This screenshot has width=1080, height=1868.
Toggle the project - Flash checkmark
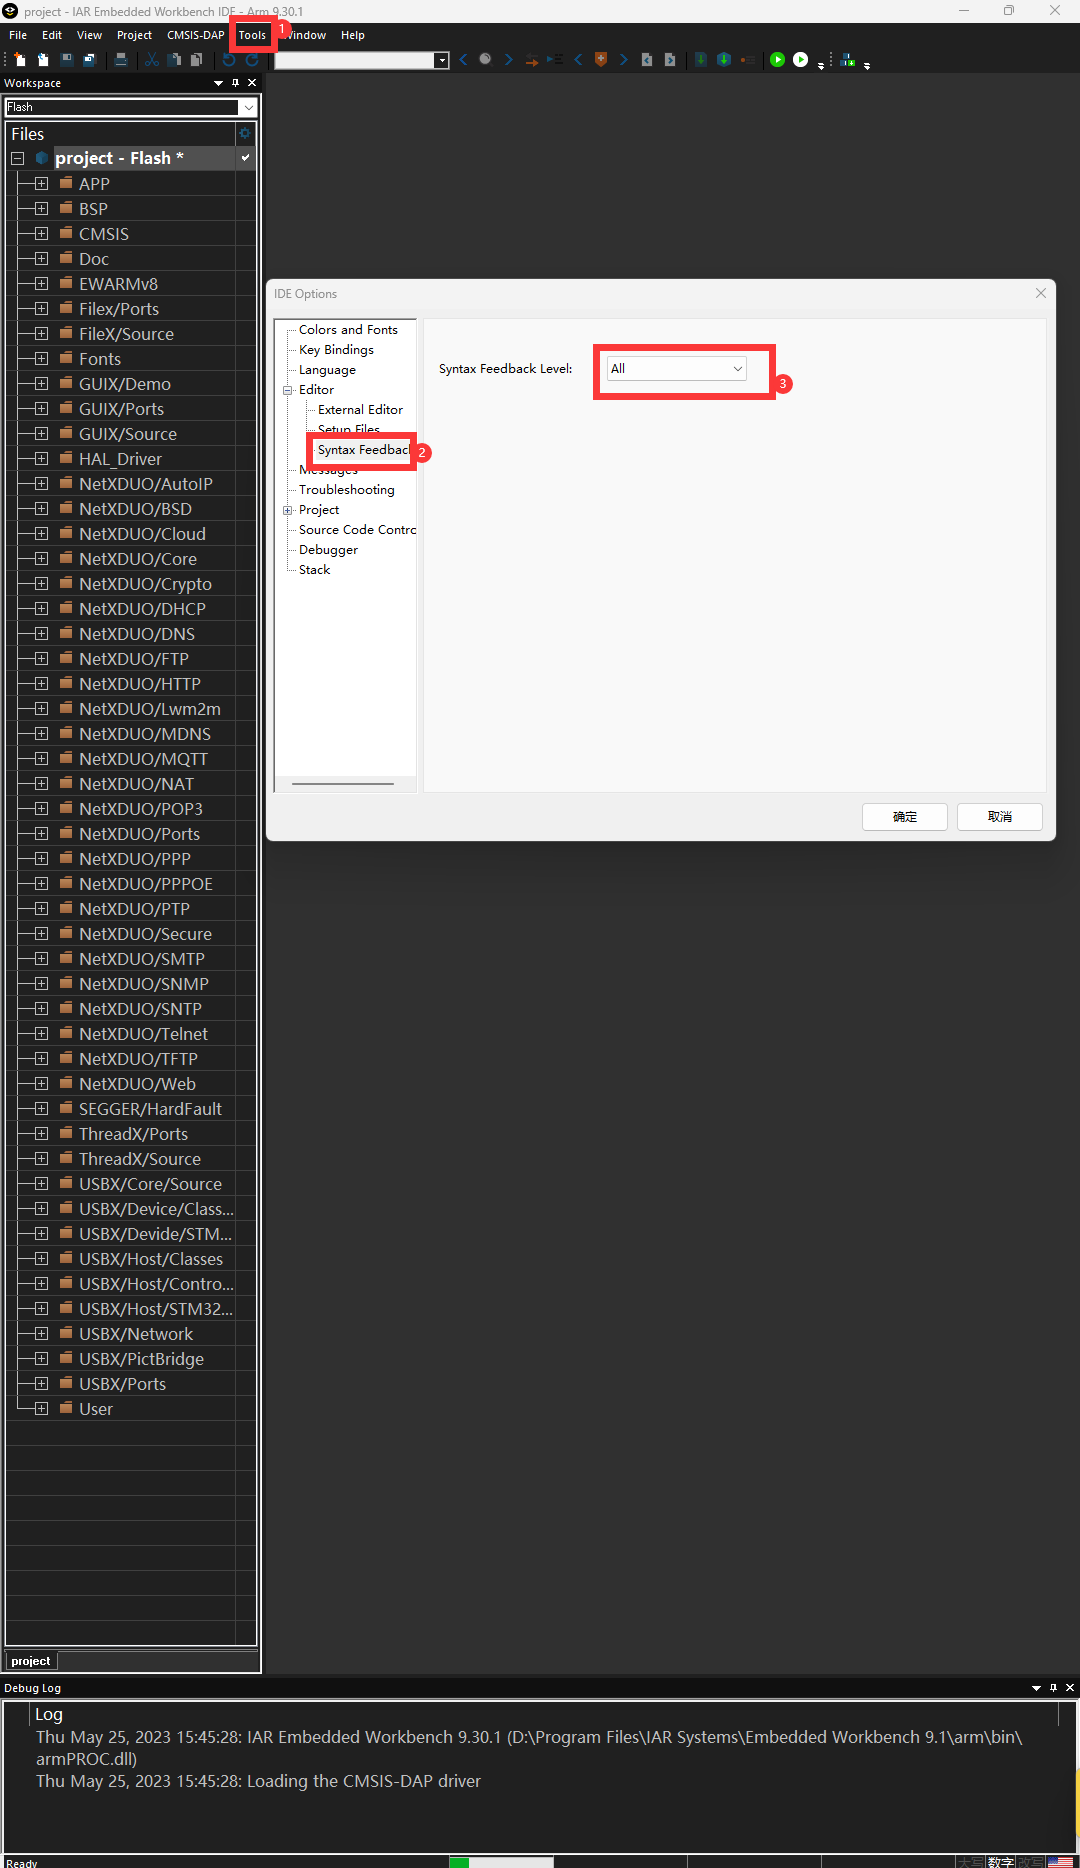coord(245,158)
